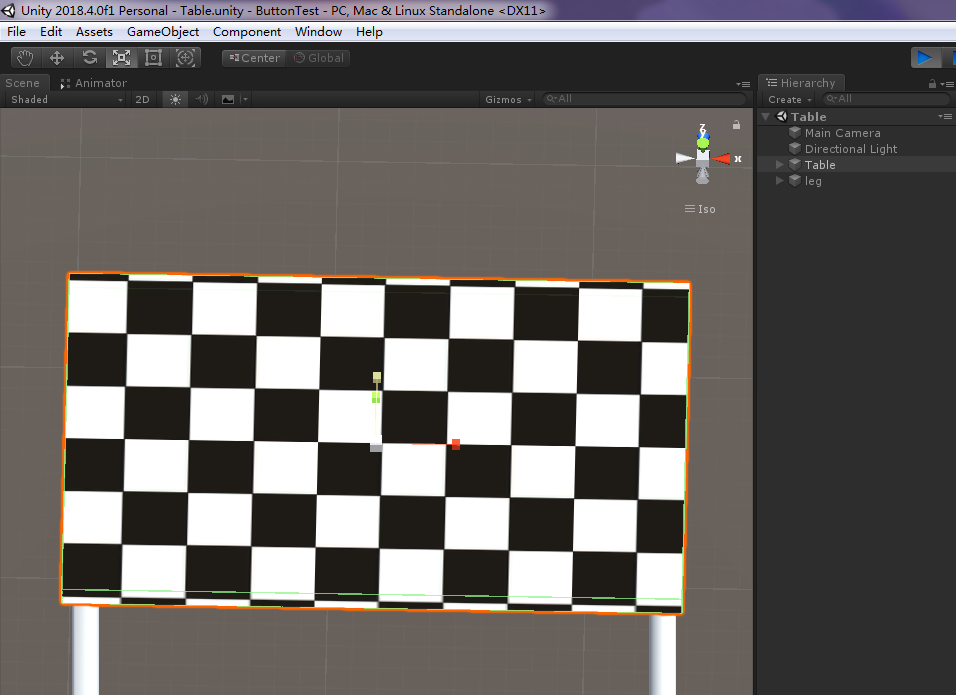Click the Global handle rotation button

point(319,58)
